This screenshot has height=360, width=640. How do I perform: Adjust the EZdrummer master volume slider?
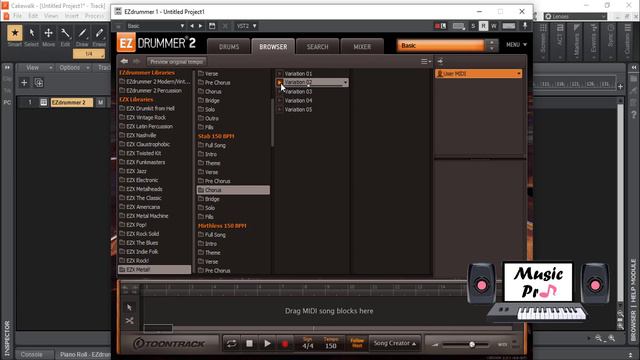(472, 344)
